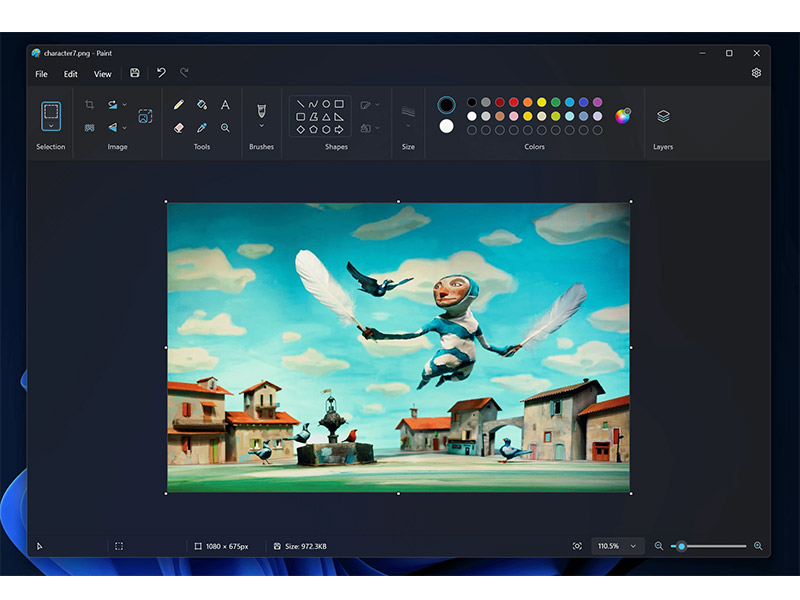
Task: Click the bottom-right canvas resize handle
Action: pyautogui.click(x=631, y=493)
